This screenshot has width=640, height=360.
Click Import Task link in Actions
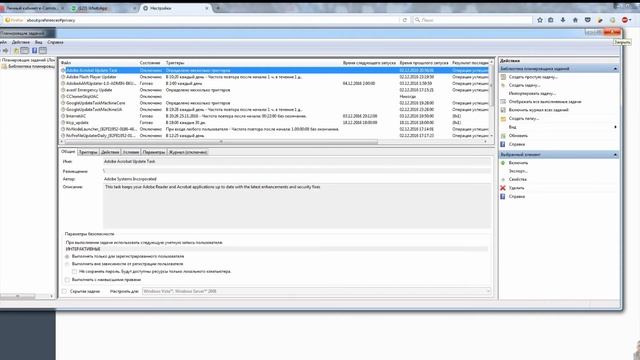click(x=532, y=93)
